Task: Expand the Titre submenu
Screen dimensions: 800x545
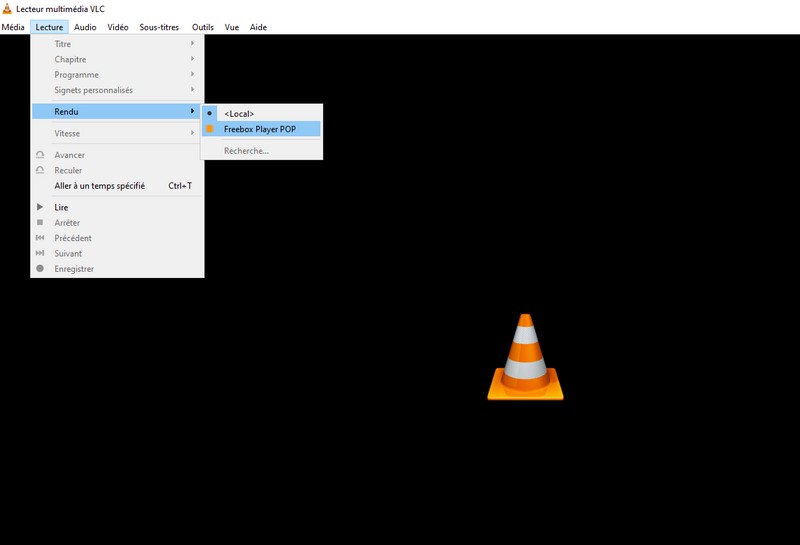Action: pos(117,44)
